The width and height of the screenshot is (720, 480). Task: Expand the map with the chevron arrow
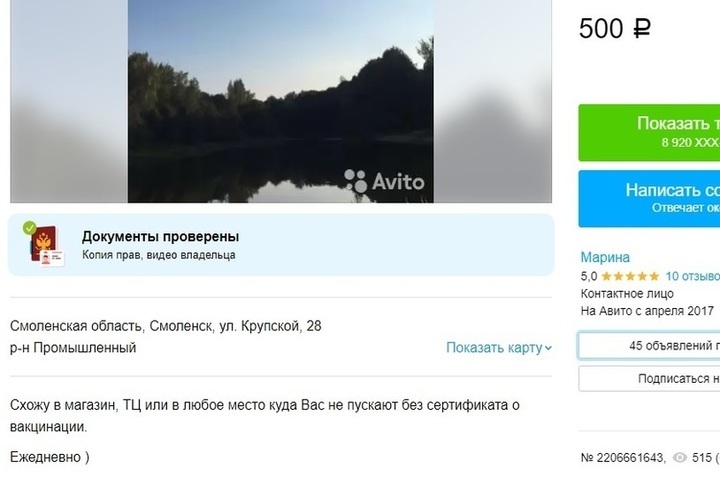[x=548, y=348]
